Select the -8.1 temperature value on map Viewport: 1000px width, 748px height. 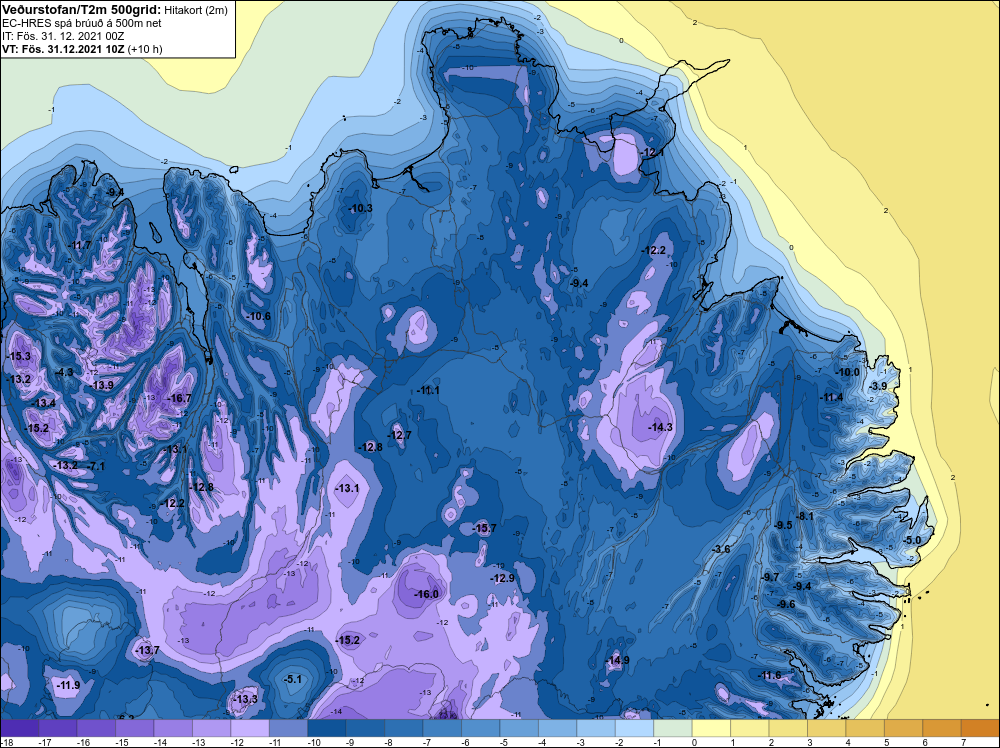805,516
